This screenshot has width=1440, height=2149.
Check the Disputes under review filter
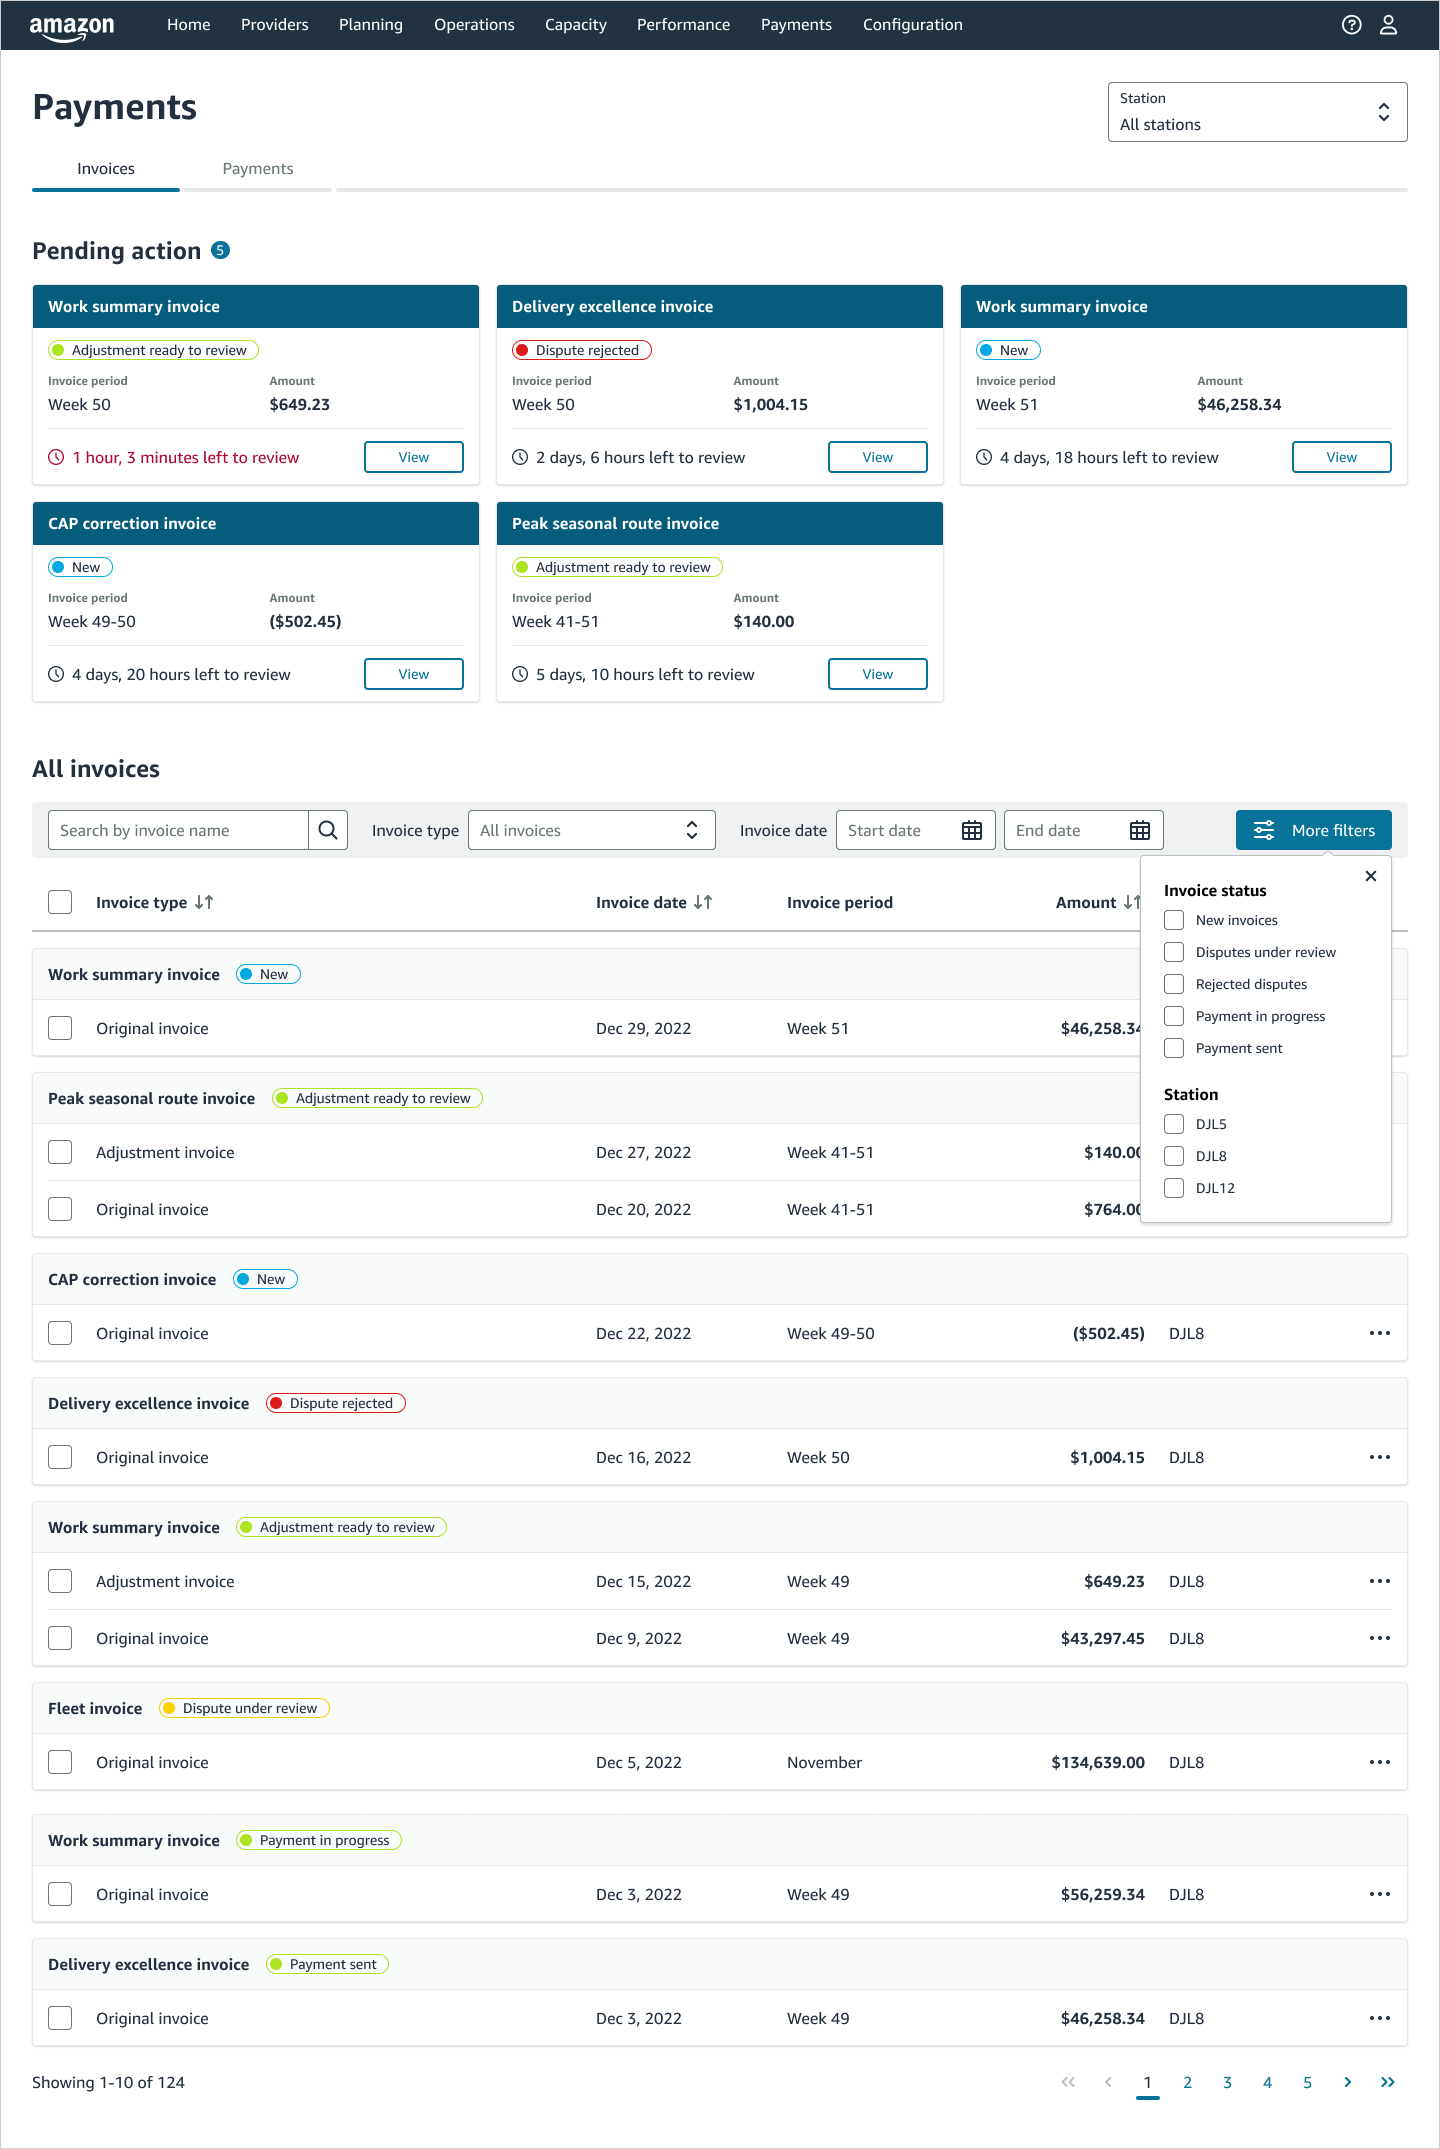point(1174,952)
